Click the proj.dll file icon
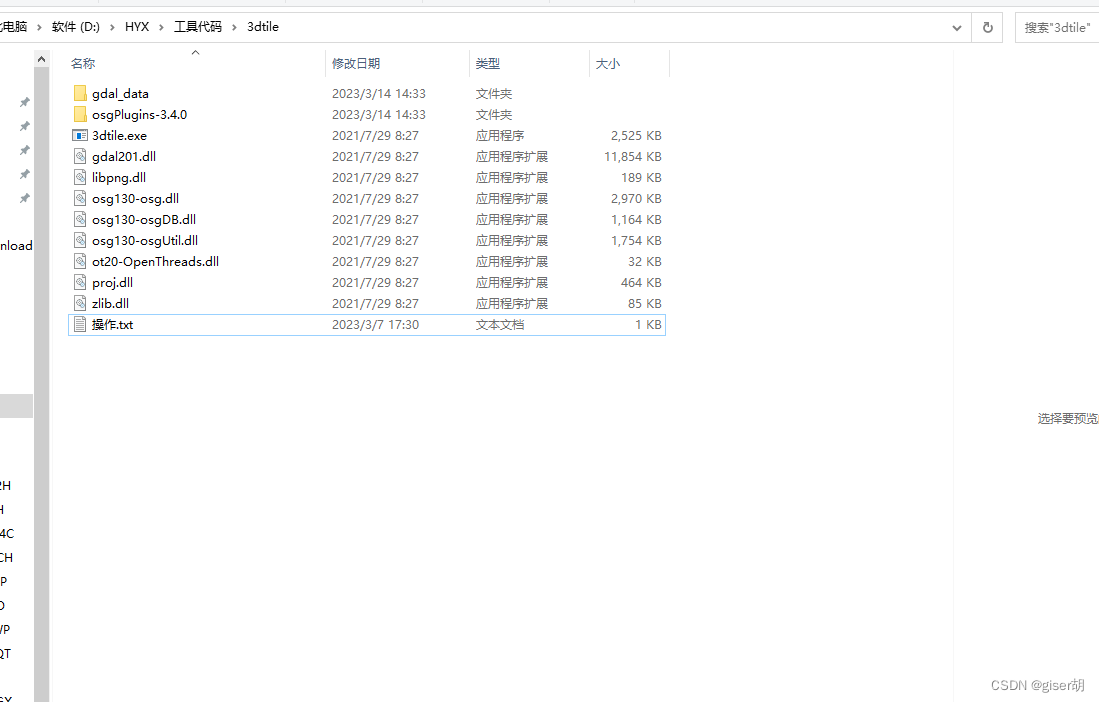Image resolution: width=1099 pixels, height=702 pixels. [x=80, y=282]
